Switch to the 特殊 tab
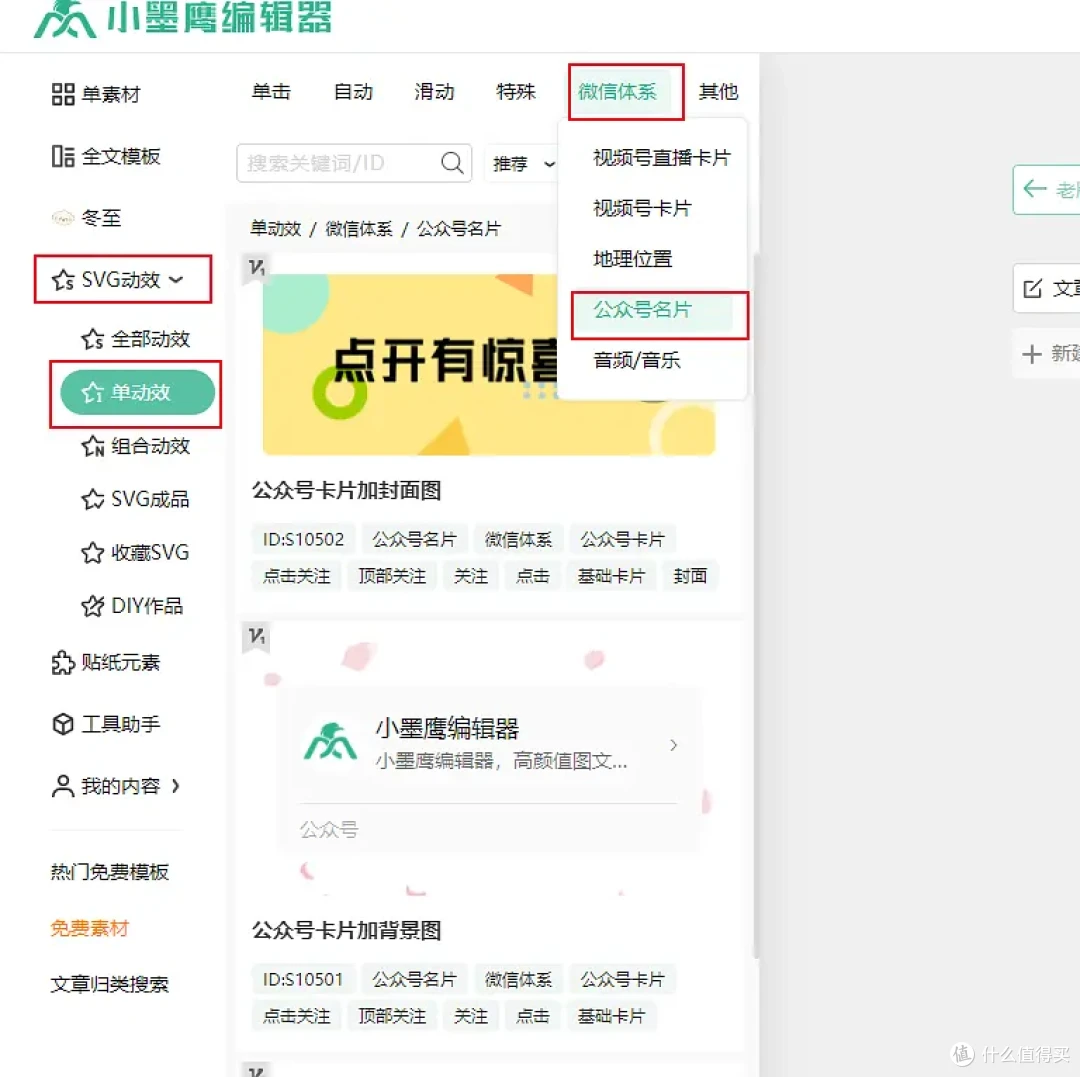The image size is (1080, 1077). pos(516,92)
